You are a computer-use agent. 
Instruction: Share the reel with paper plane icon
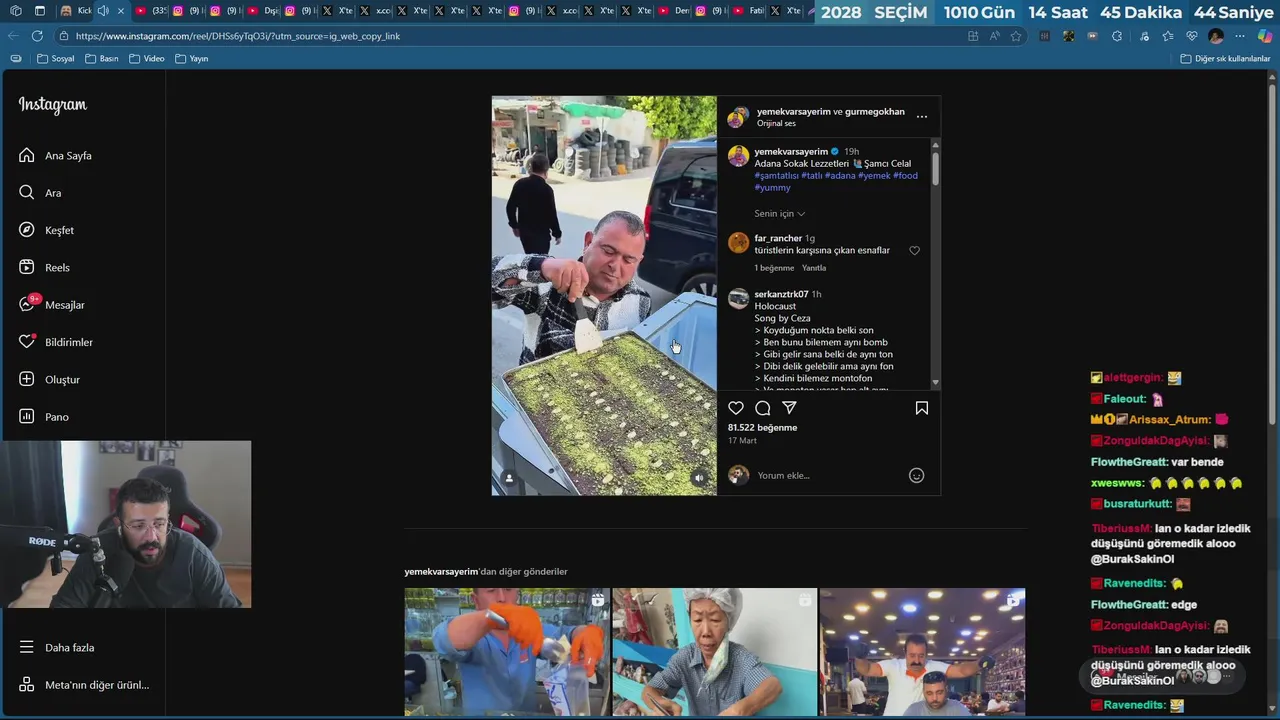tap(789, 408)
